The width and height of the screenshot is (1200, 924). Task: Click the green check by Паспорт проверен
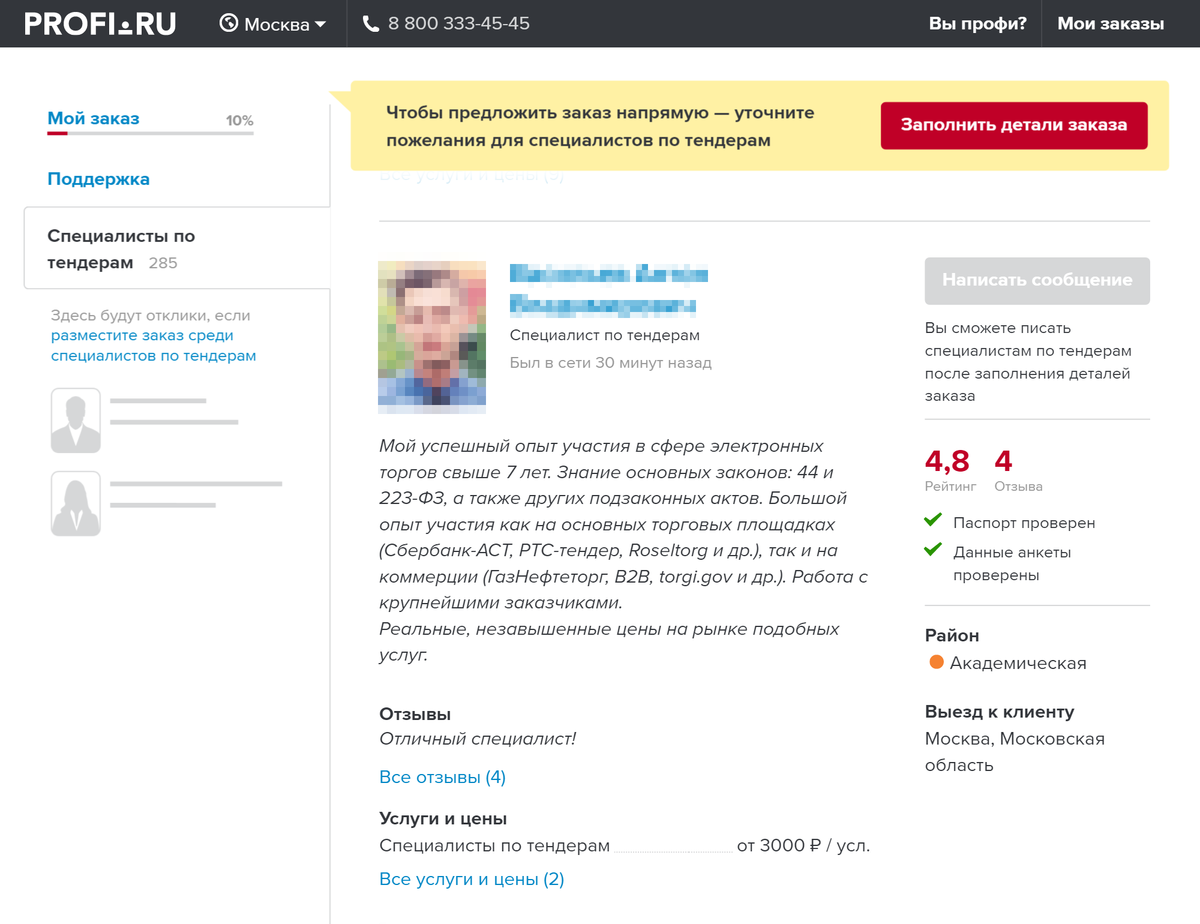point(934,521)
